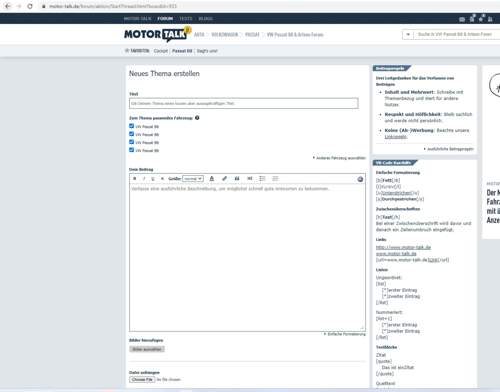Open Passat B8 in the sub navigation

[182, 51]
